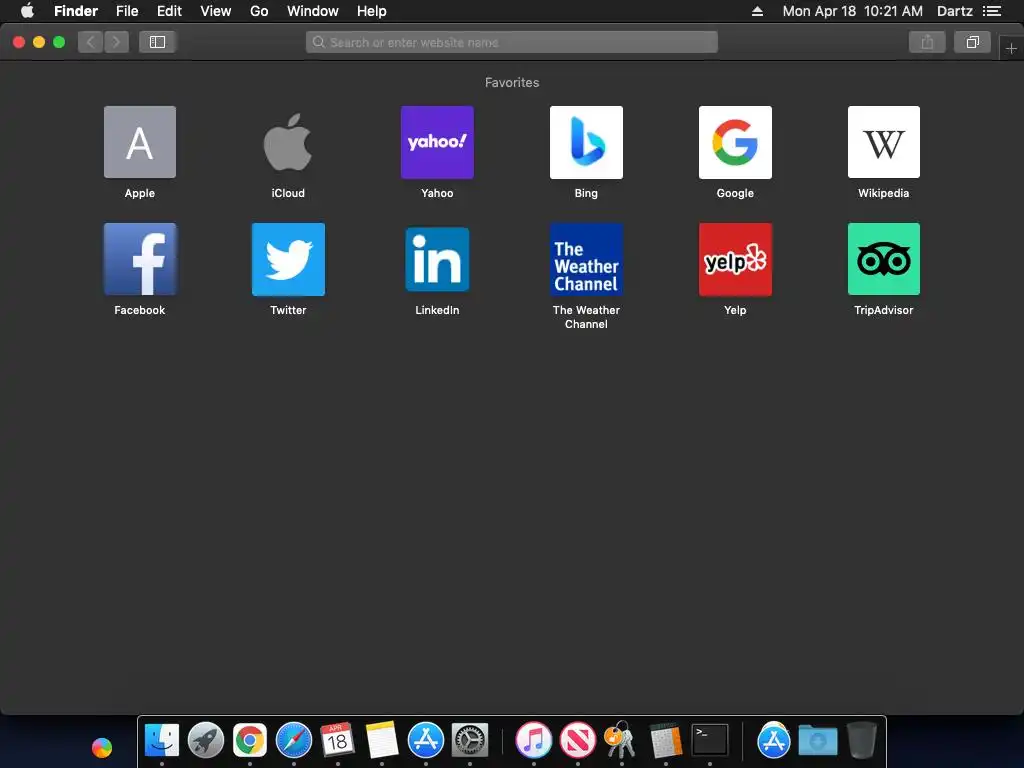Toggle the sidebar button
The width and height of the screenshot is (1024, 768).
point(157,42)
